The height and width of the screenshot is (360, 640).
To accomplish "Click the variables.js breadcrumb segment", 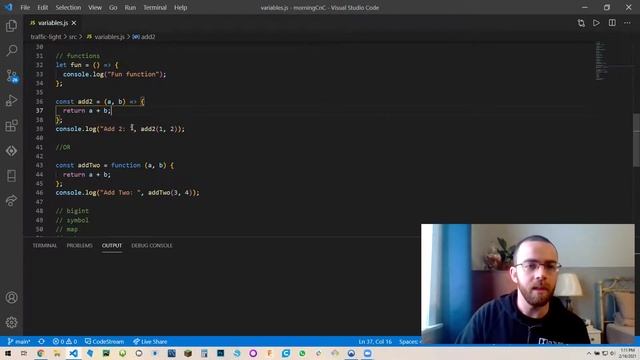I will click(106, 37).
